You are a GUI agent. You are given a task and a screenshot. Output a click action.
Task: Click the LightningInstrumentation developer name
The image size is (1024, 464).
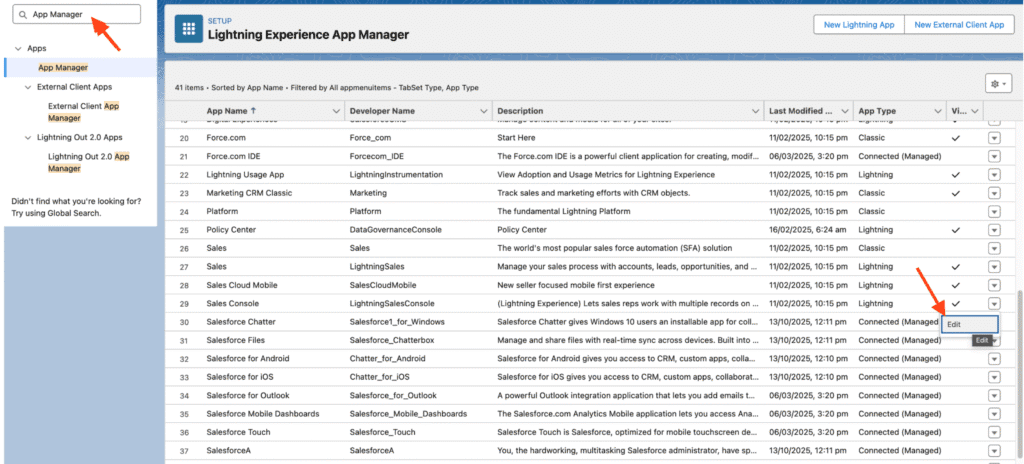click(396, 175)
